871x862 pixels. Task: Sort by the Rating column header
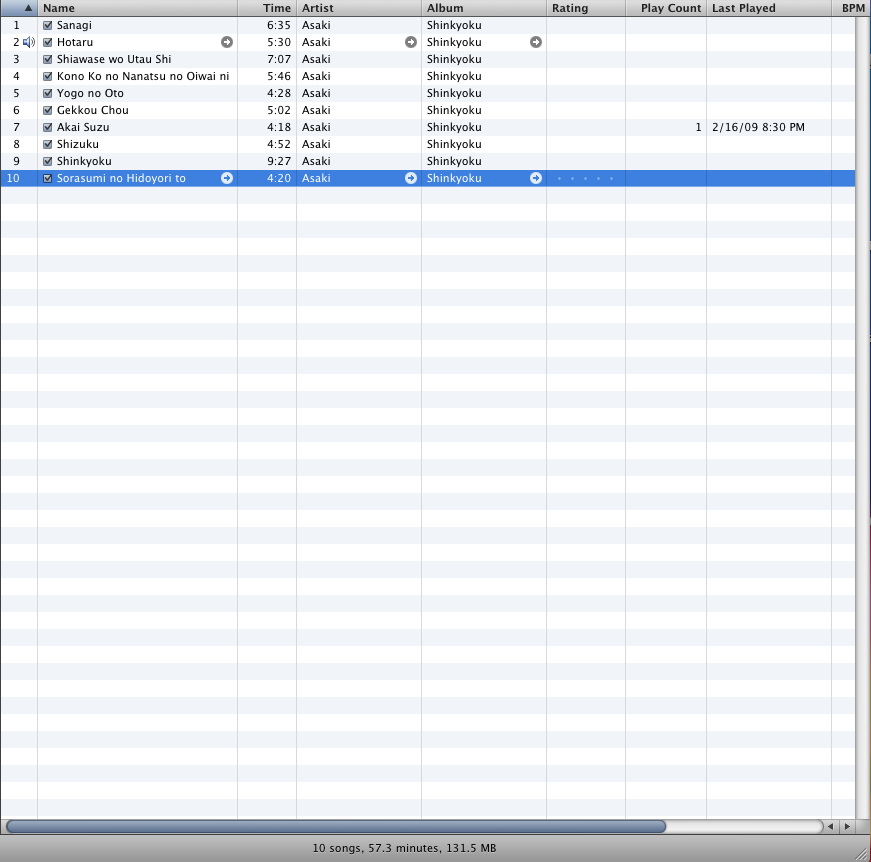pos(586,8)
